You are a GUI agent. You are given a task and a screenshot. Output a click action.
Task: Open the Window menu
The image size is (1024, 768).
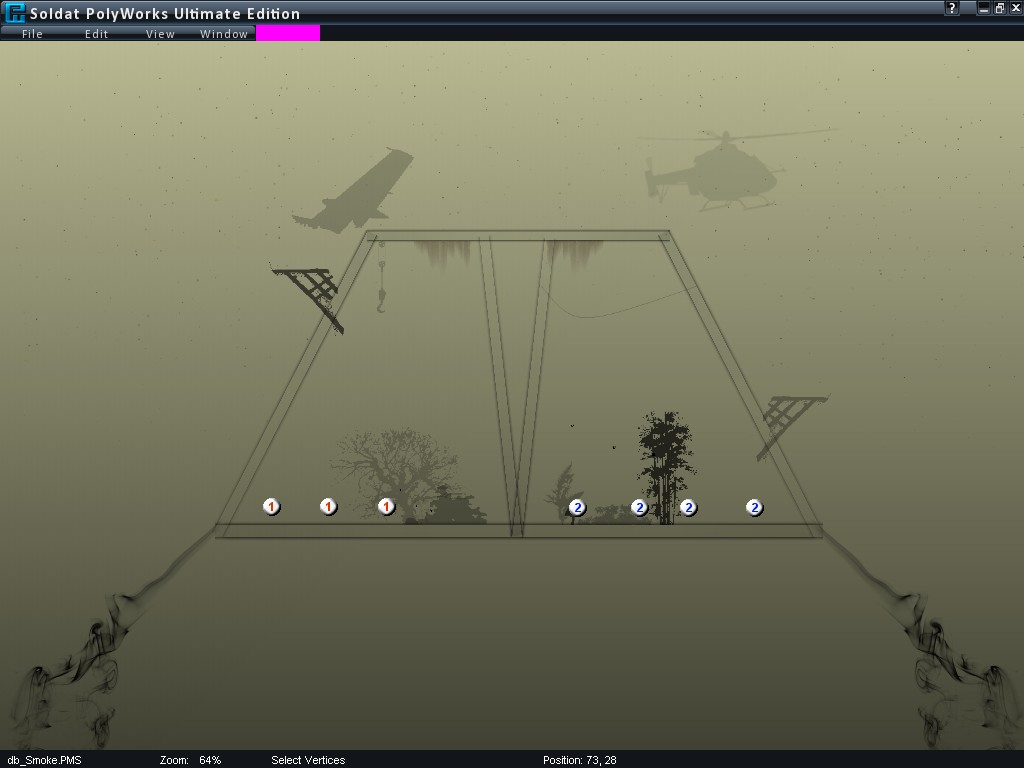point(224,34)
